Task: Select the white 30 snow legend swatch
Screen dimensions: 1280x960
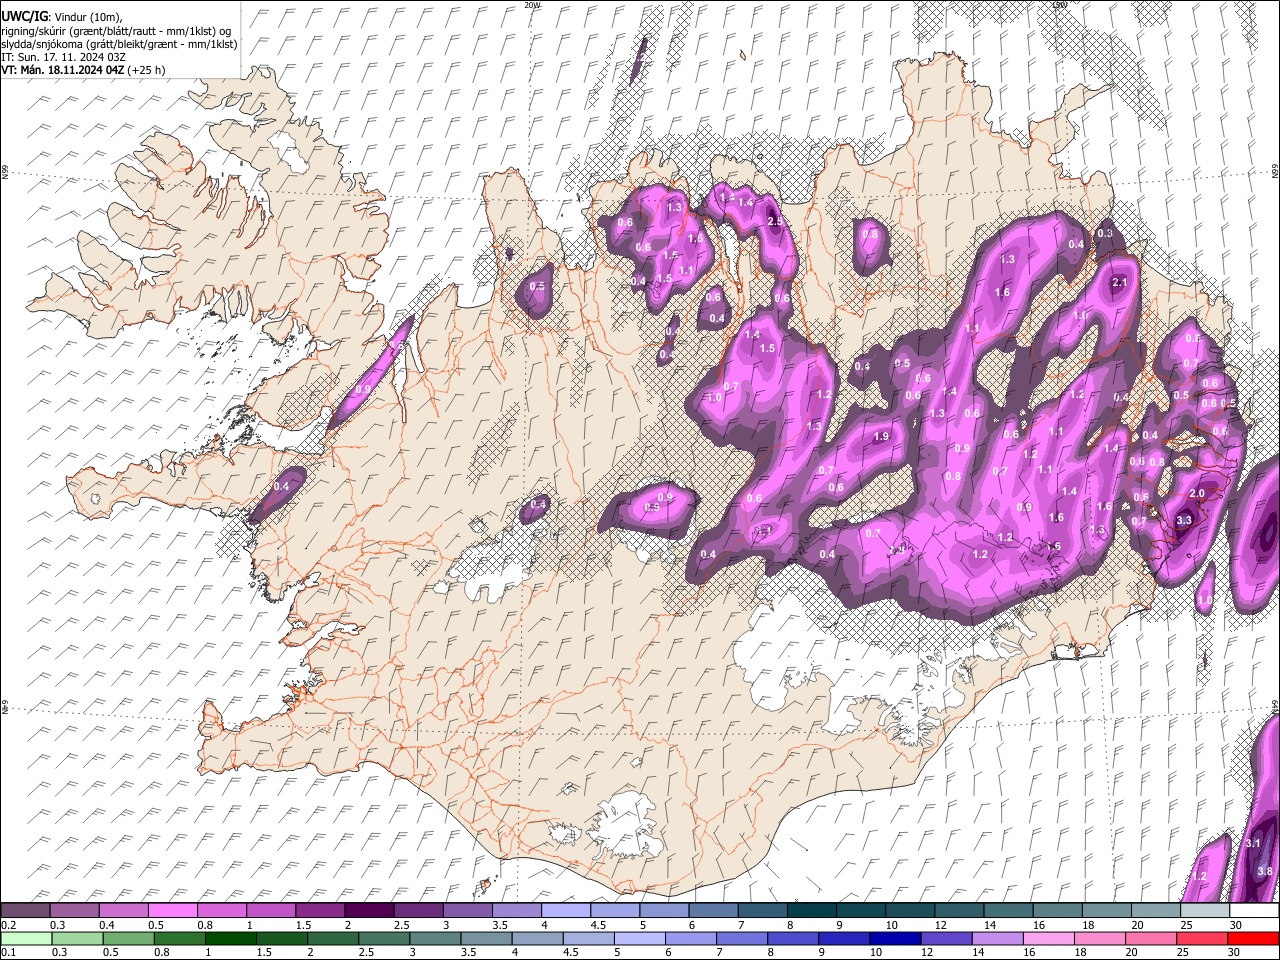Action: [1254, 911]
